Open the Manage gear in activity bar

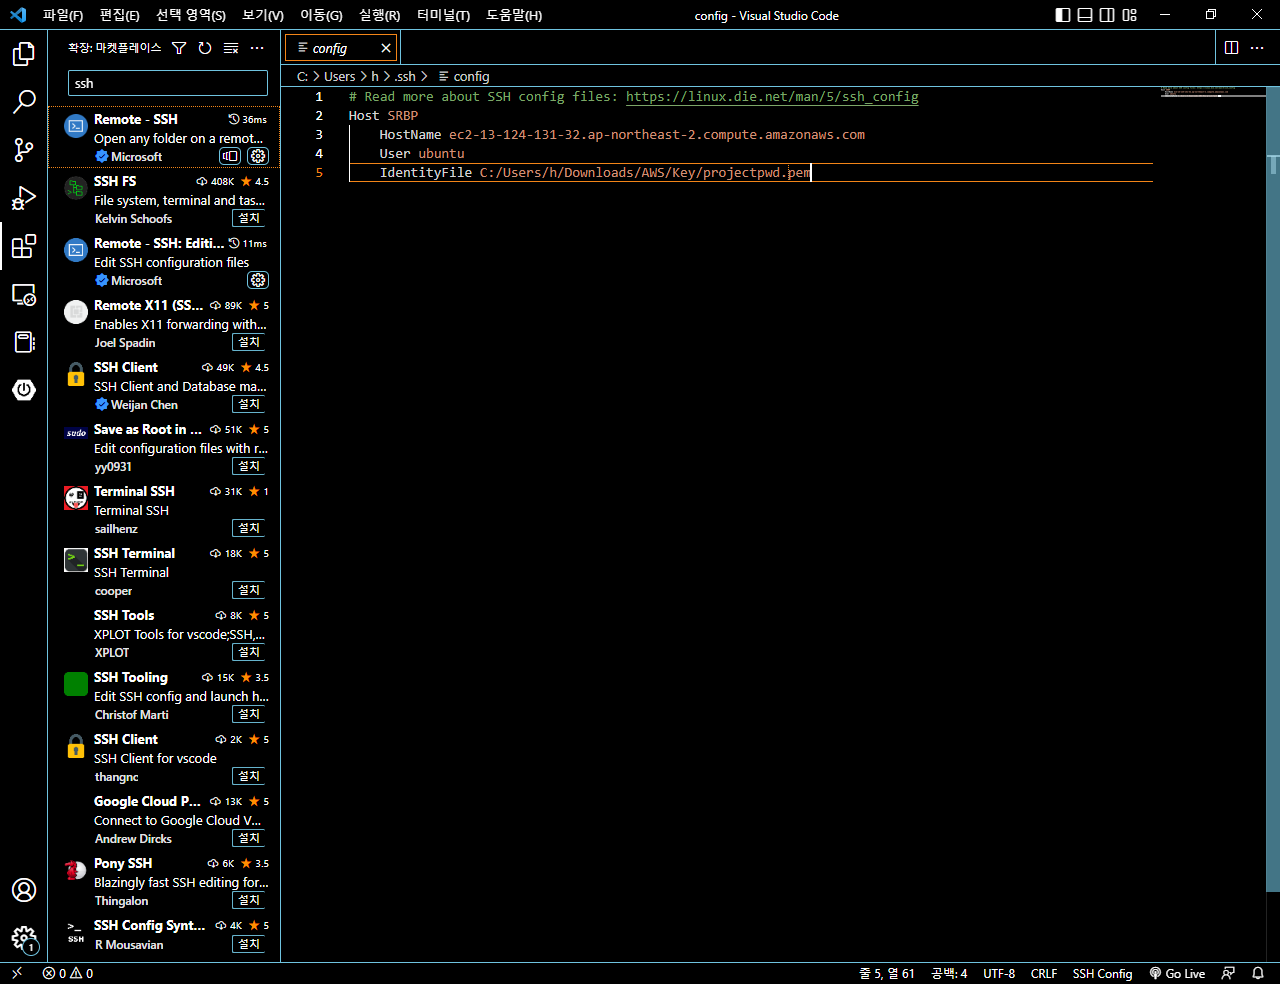24,938
